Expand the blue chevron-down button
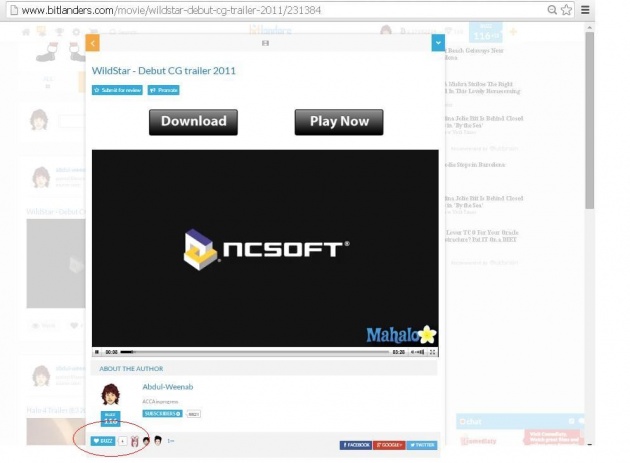630x463 pixels. 438,43
